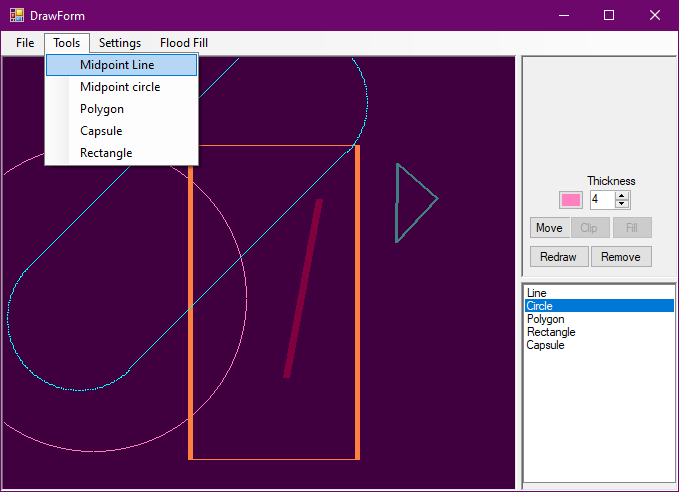Click the pink color swatch
Image resolution: width=679 pixels, height=492 pixels.
(x=571, y=200)
